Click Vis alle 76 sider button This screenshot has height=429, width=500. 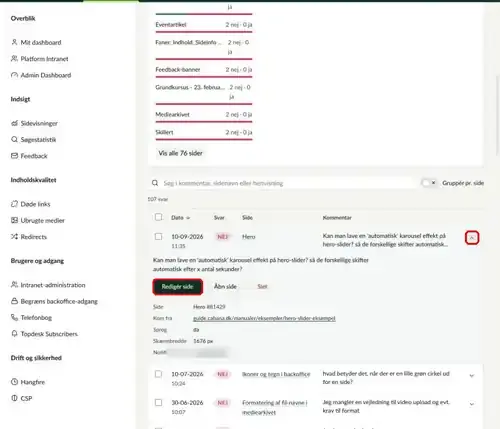(180, 153)
